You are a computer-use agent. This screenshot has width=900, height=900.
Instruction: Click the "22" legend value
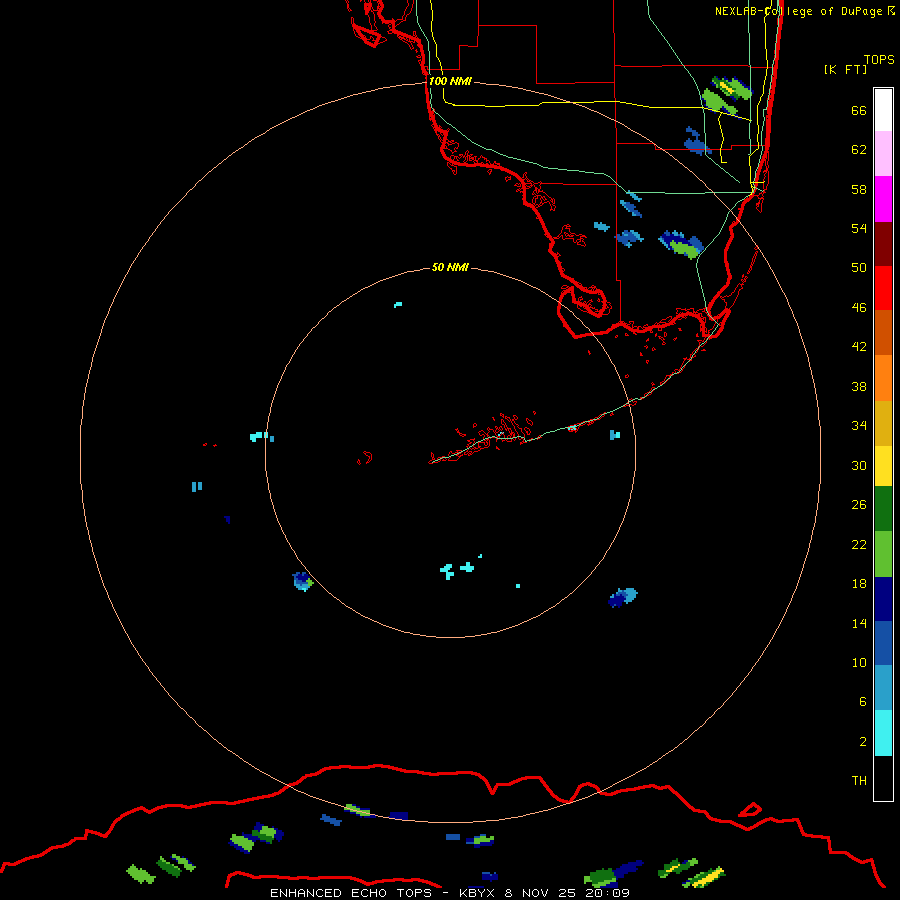click(x=859, y=544)
